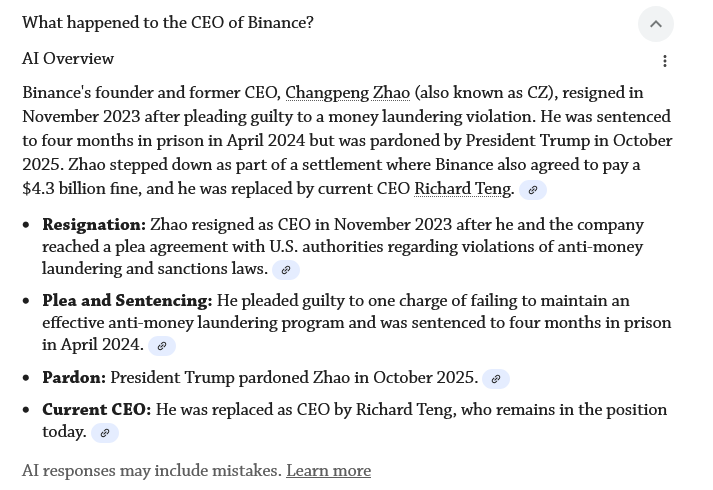Click source link icon in Resignation bullet

click(286, 270)
